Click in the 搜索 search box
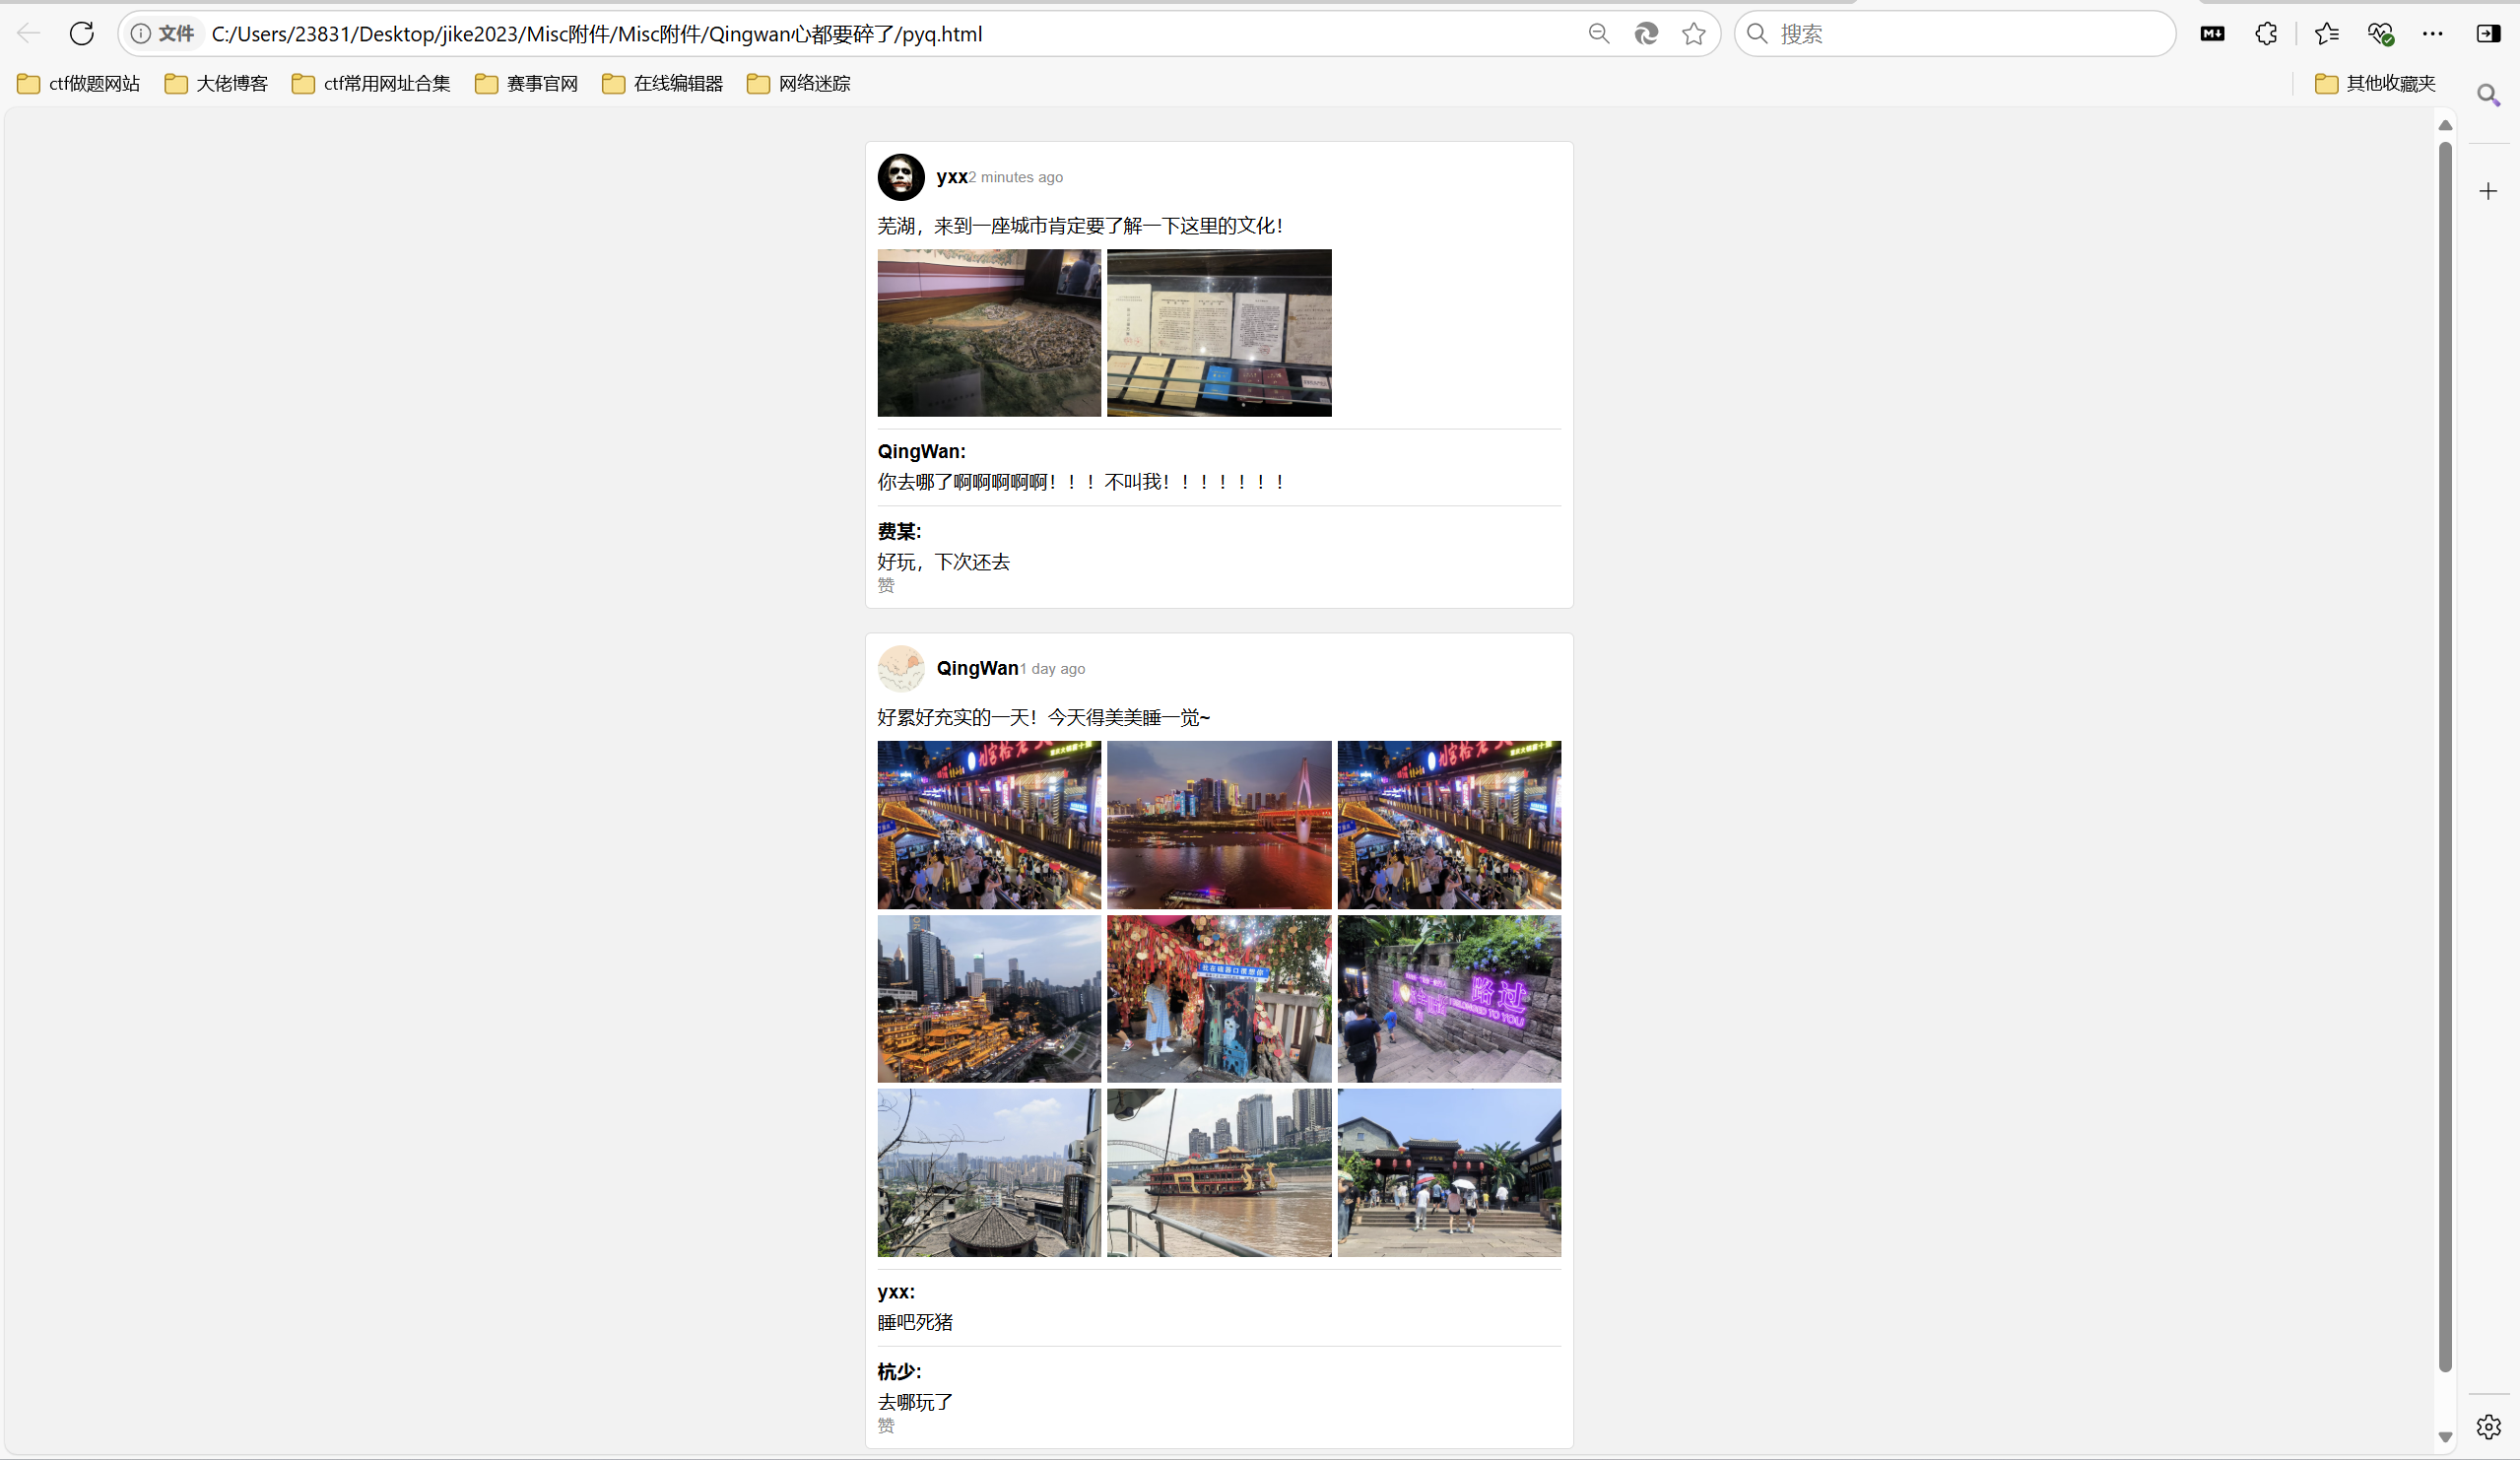Screen dimensions: 2520x1460 [x=1955, y=34]
